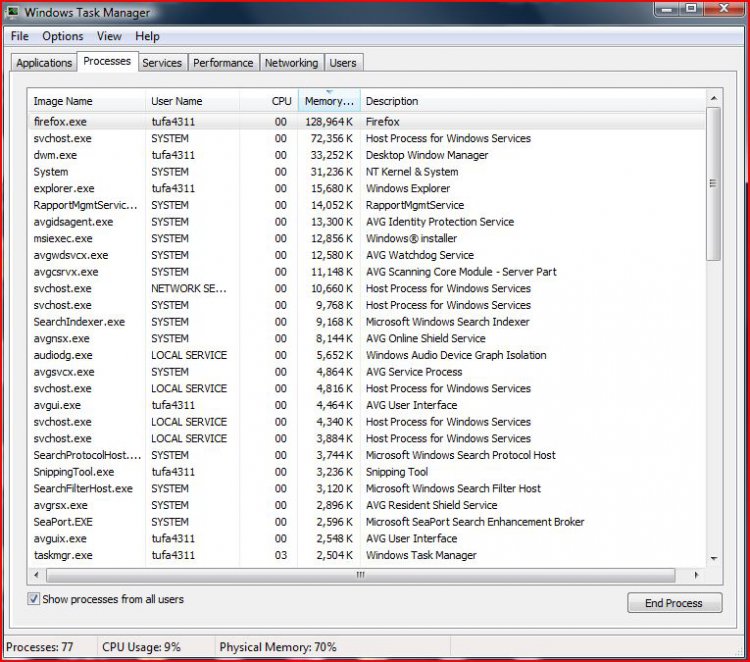Select the avgsvcx.exe process
This screenshot has height=662, width=750.
(366, 372)
